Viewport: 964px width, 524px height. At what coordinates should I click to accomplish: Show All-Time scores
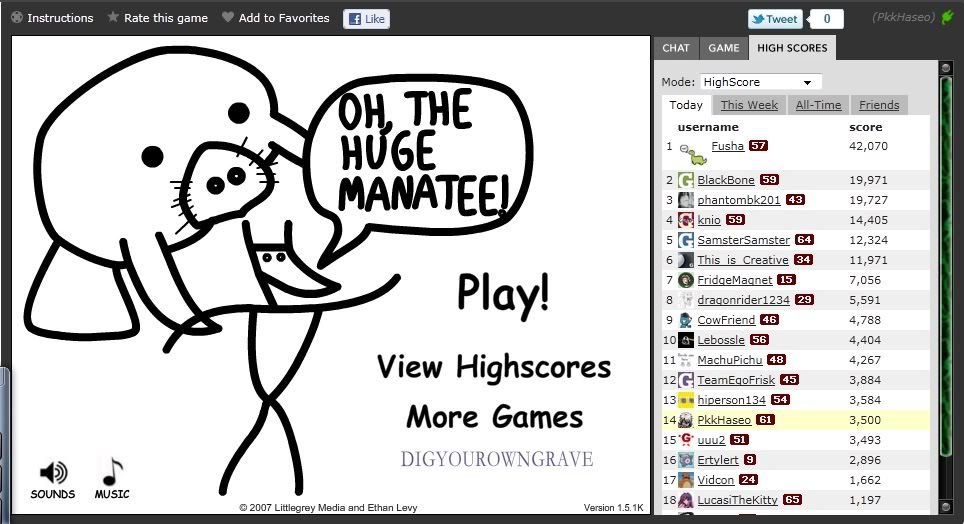[818, 105]
